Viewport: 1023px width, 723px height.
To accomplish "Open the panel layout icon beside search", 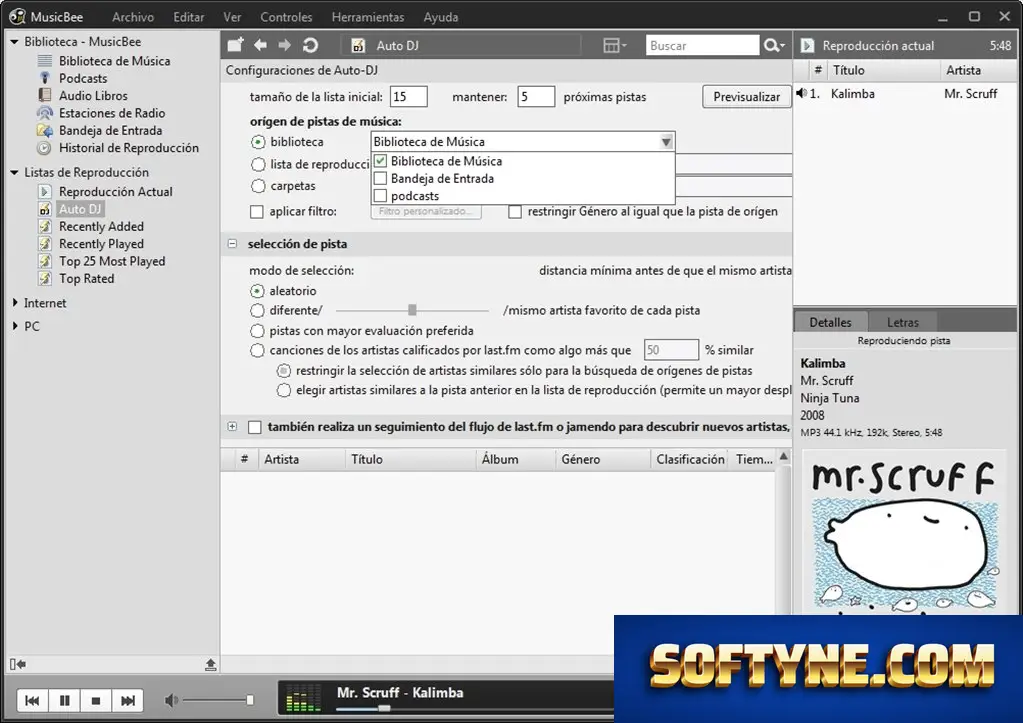I will pos(615,46).
